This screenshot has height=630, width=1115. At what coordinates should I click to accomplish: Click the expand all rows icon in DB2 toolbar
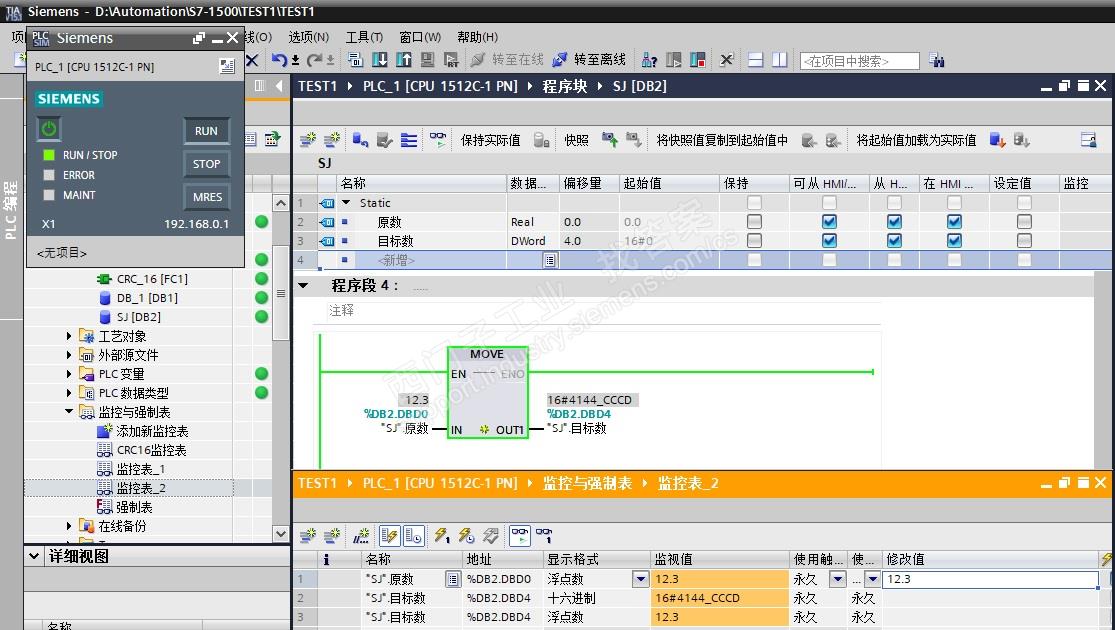[409, 140]
